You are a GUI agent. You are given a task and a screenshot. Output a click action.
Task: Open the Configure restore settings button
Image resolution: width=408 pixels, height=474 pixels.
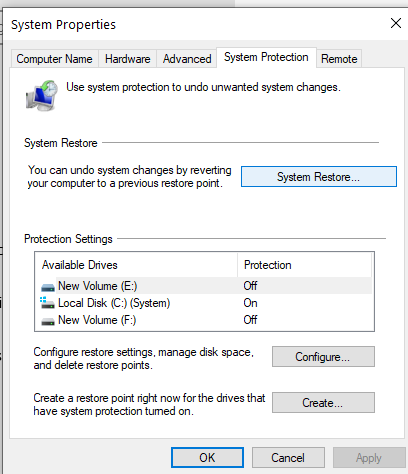click(323, 357)
